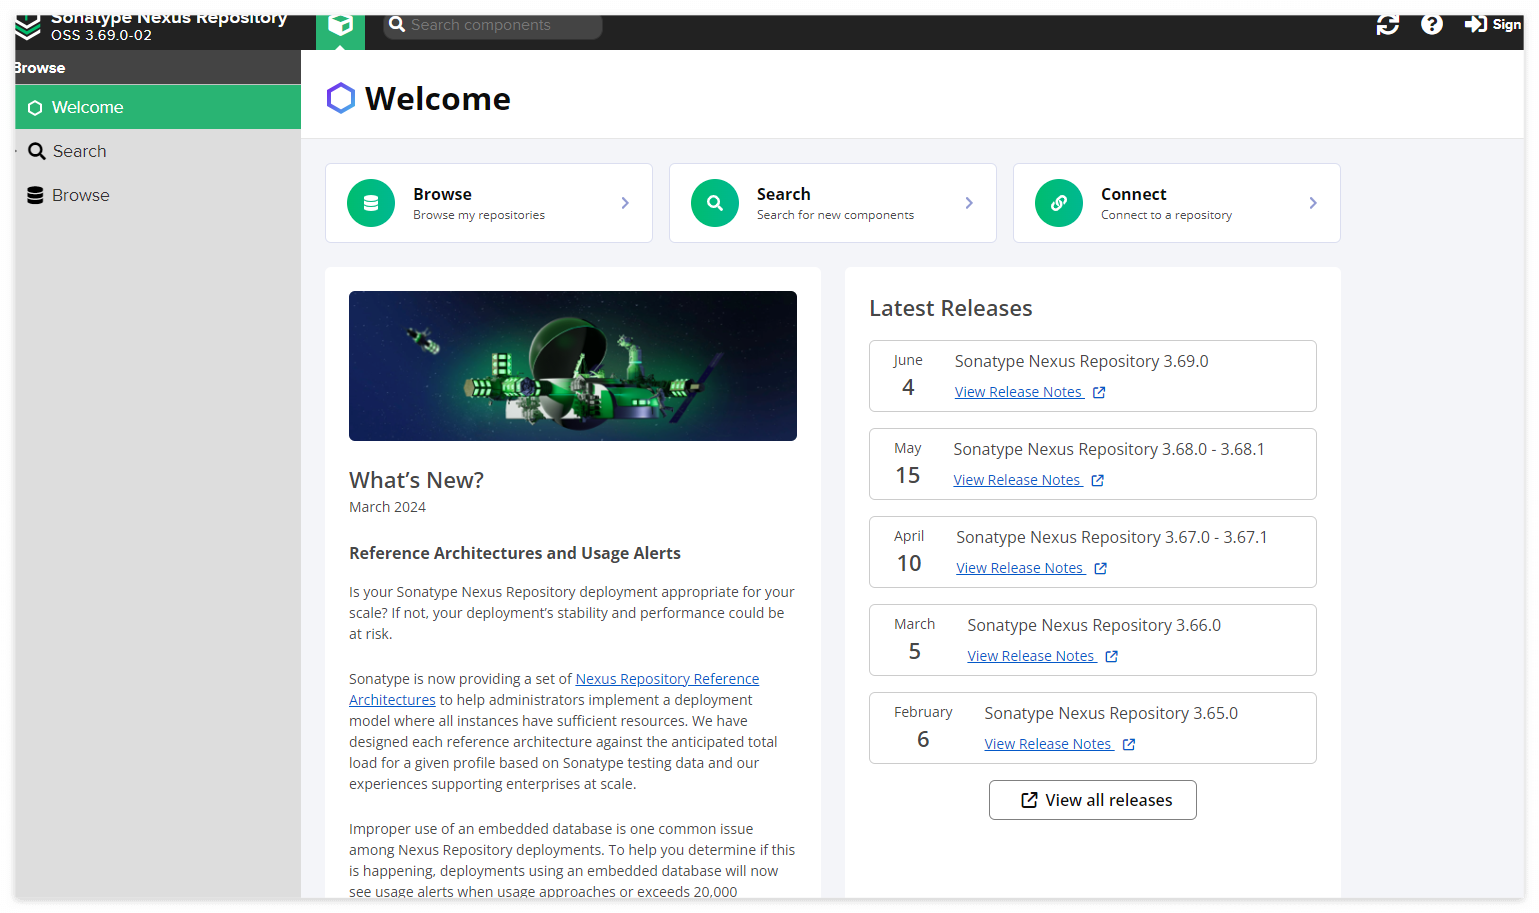
Task: Click the green Connect link icon on the card
Action: [x=1059, y=203]
